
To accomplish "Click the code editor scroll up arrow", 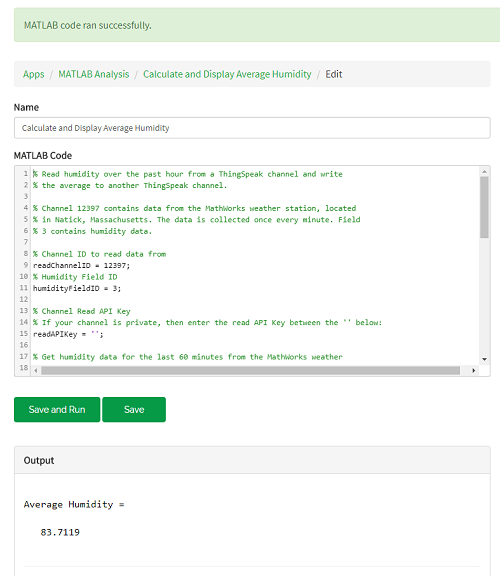I will click(484, 172).
